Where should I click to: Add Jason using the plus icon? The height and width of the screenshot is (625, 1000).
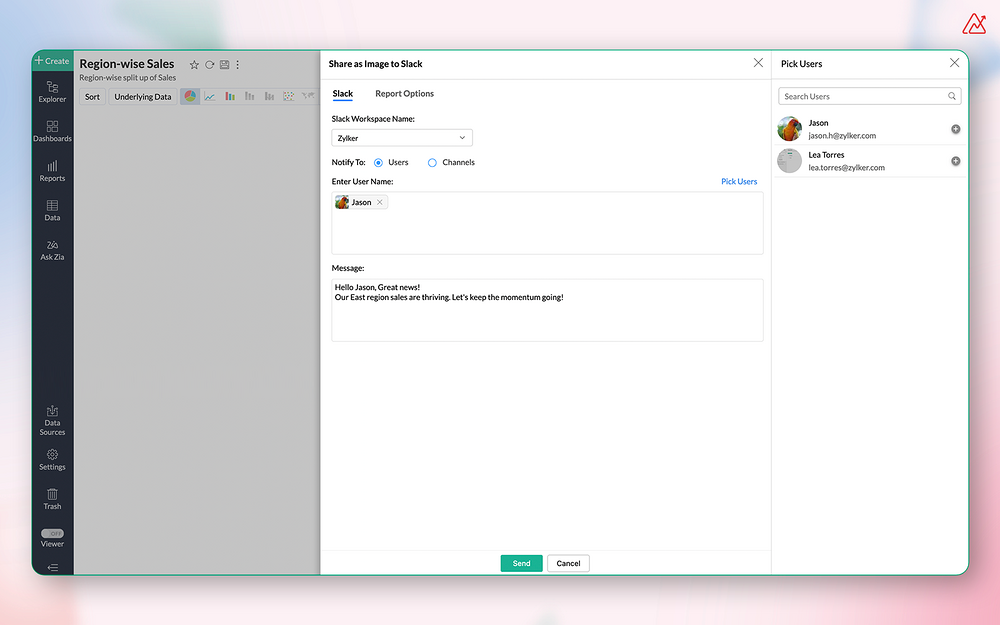click(955, 129)
